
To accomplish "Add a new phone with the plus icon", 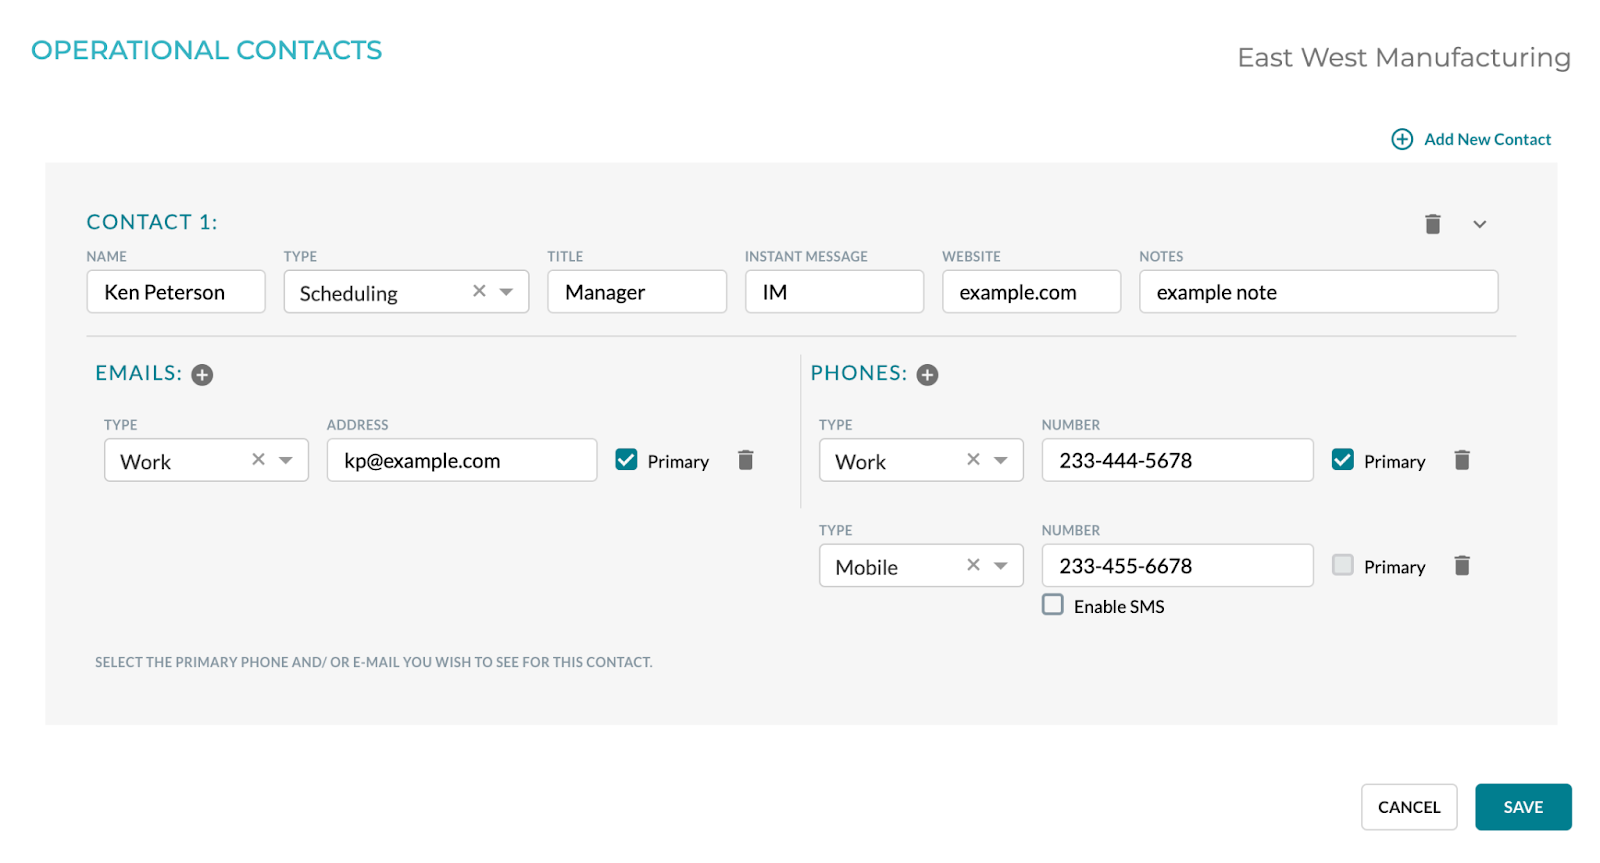I will click(927, 375).
